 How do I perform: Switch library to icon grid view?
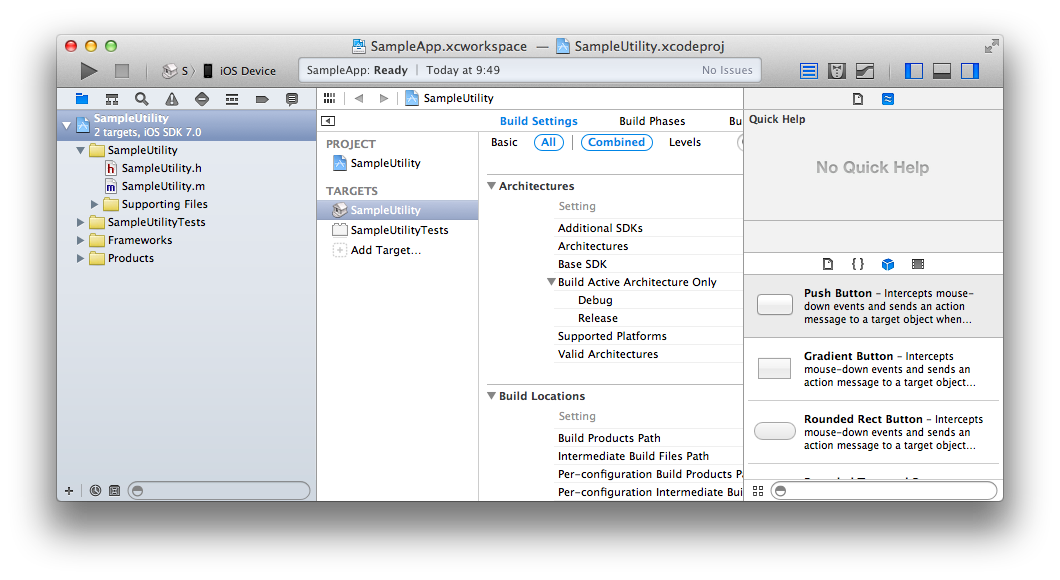click(758, 491)
